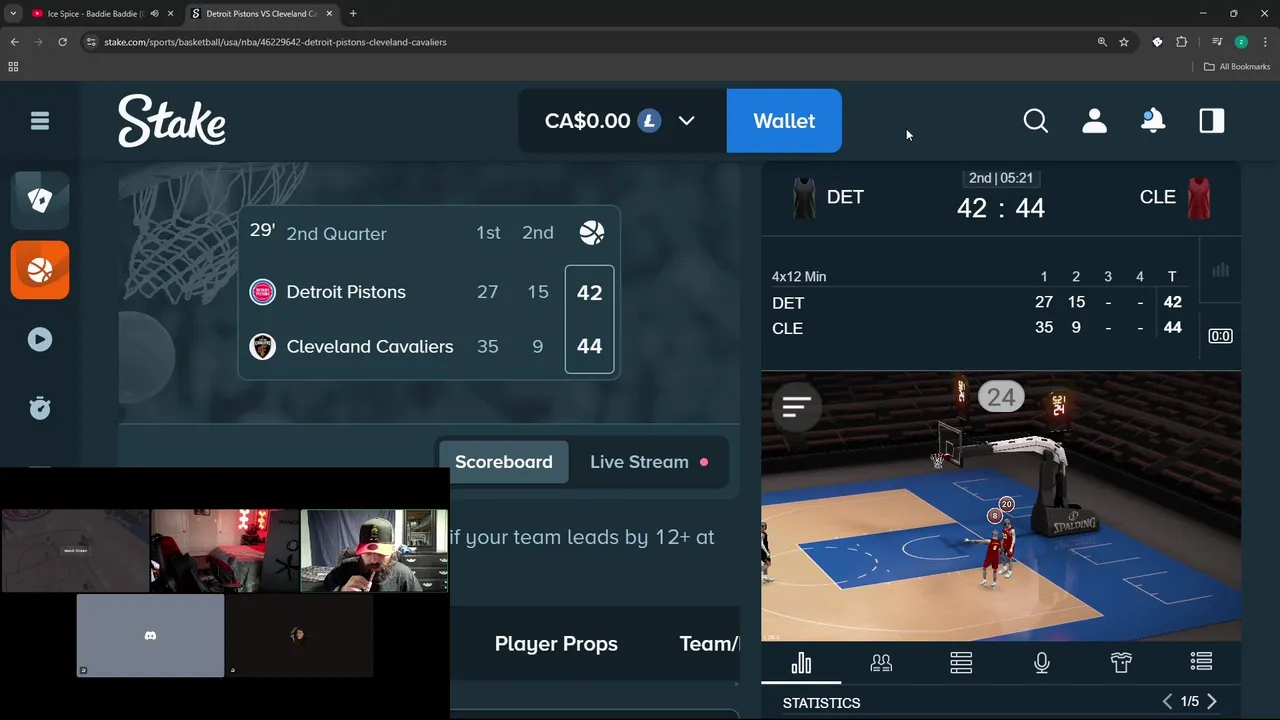Click the Watch Stream thumbnail tile
1280x720 pixels.
click(x=75, y=551)
